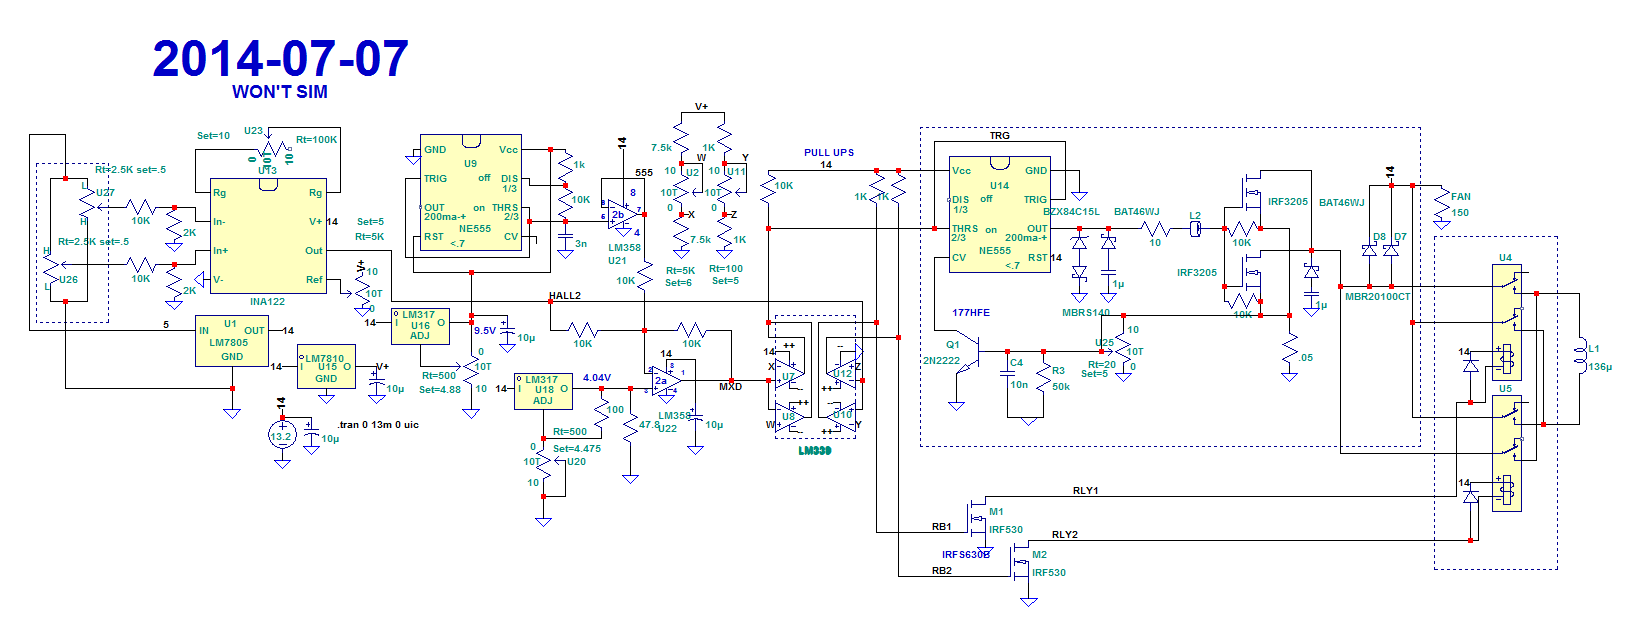Image resolution: width=1635 pixels, height=629 pixels.
Task: Select the NE555 timer block U9
Action: coord(471,193)
